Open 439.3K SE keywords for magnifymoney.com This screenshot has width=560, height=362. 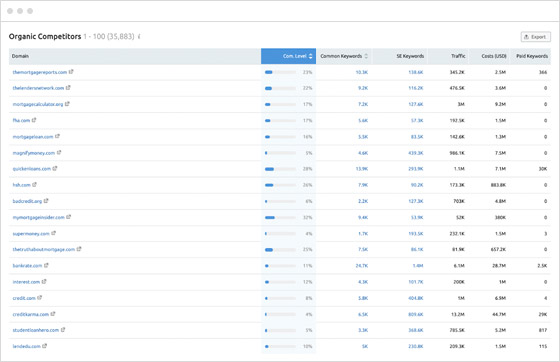pyautogui.click(x=416, y=153)
